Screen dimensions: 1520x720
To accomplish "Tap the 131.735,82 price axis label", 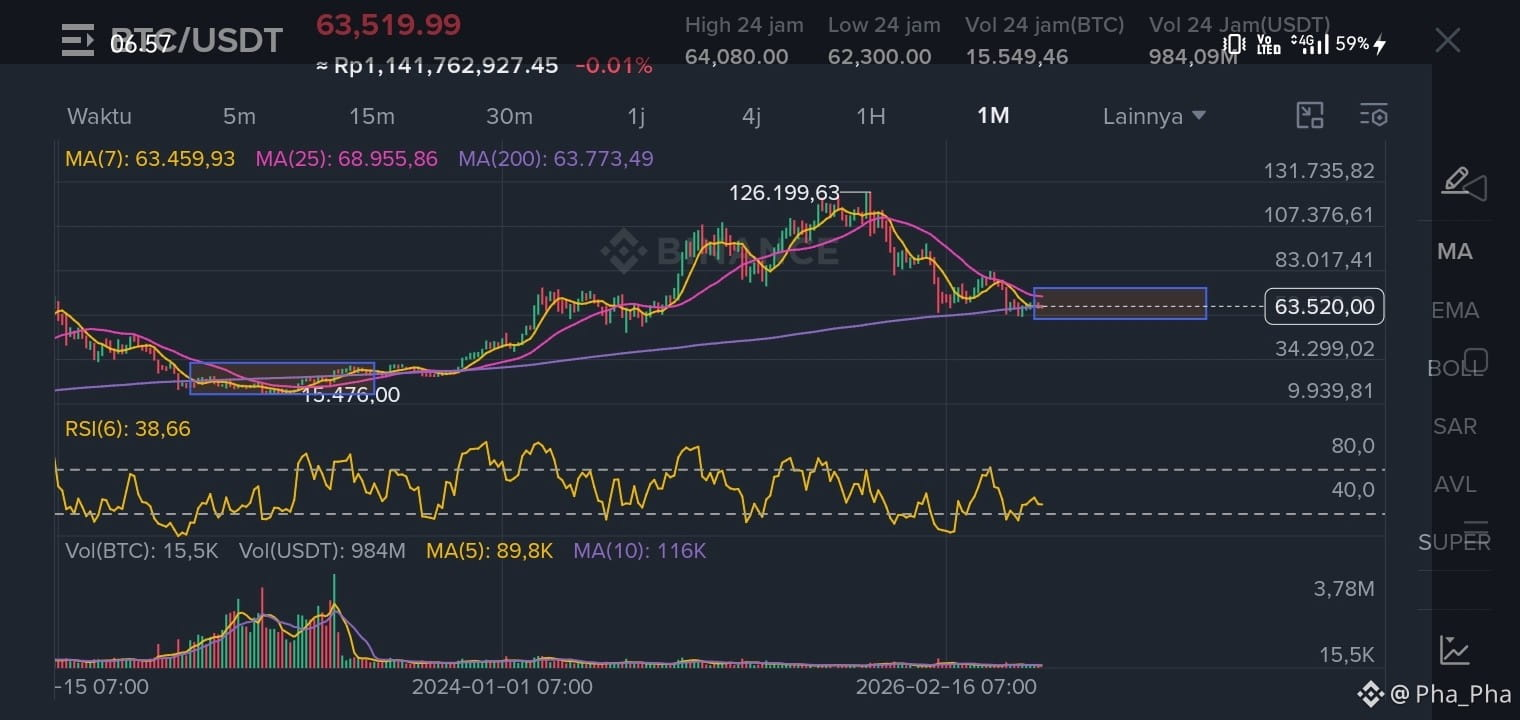I will 1320,171.
